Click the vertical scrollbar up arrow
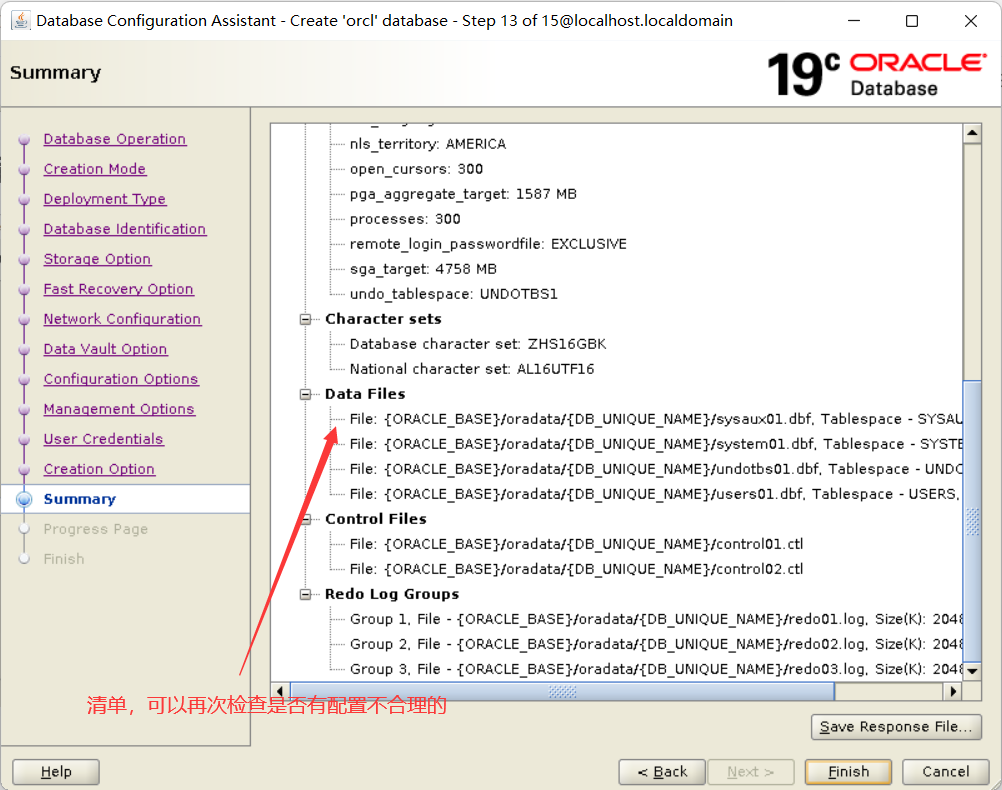Viewport: 1002px width, 790px height. [972, 133]
